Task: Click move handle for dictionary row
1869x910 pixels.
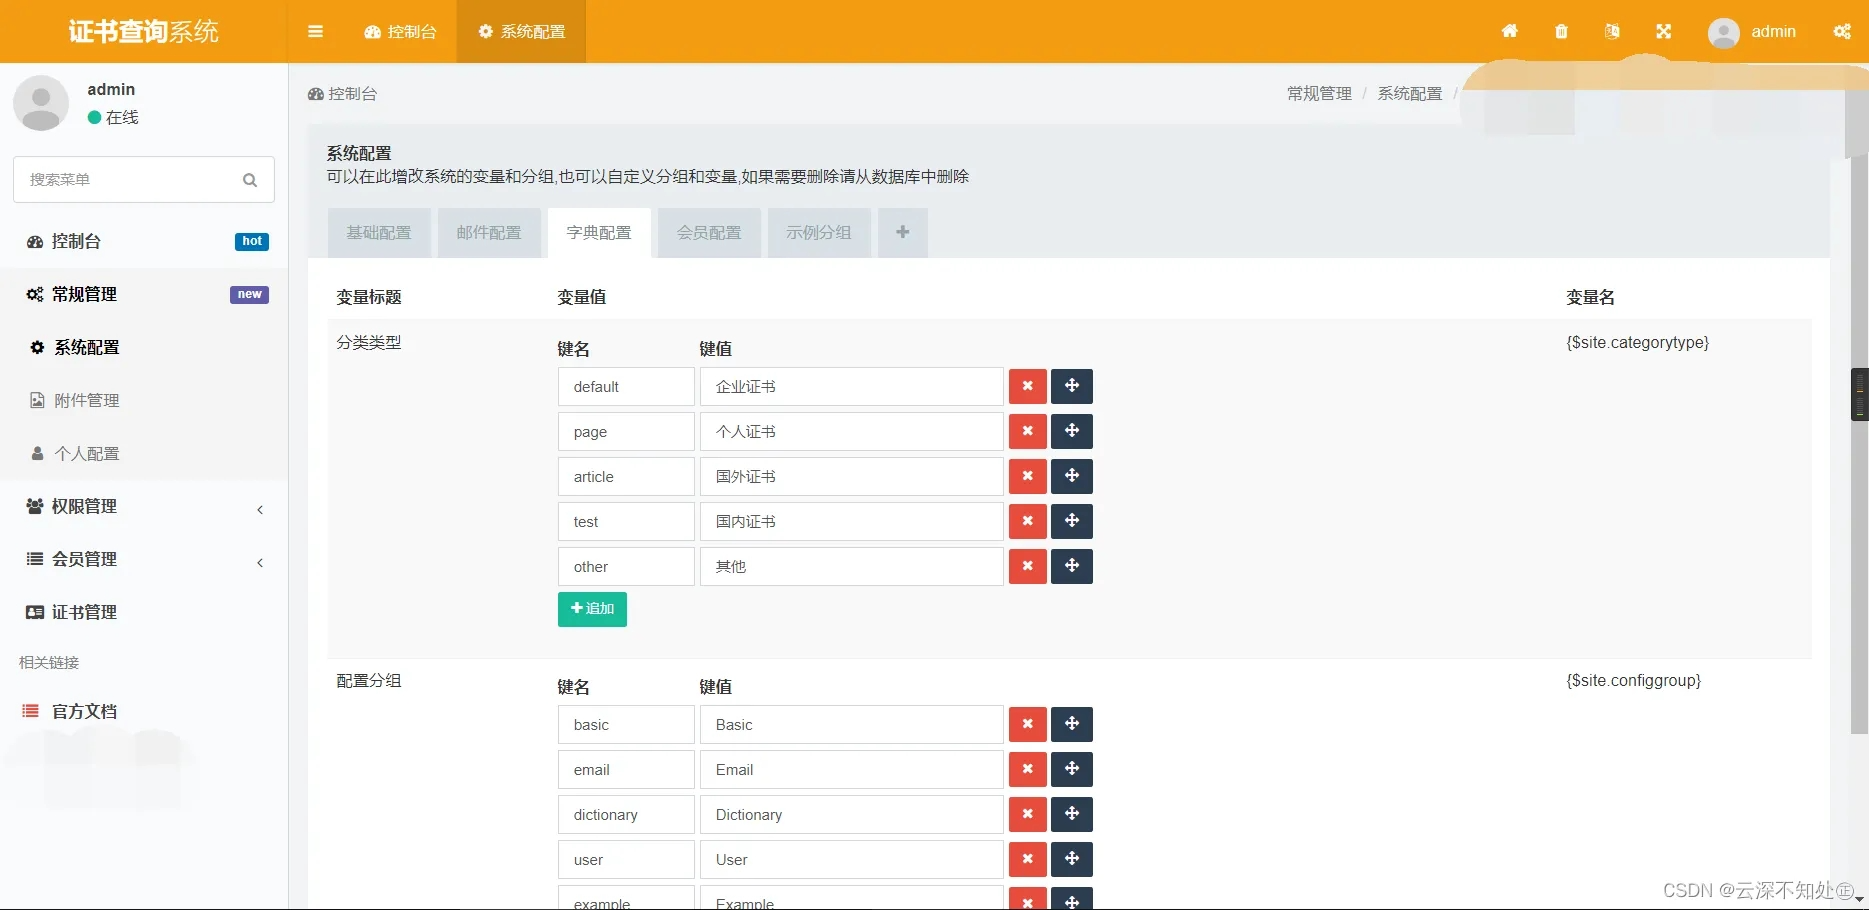Action: (x=1072, y=814)
